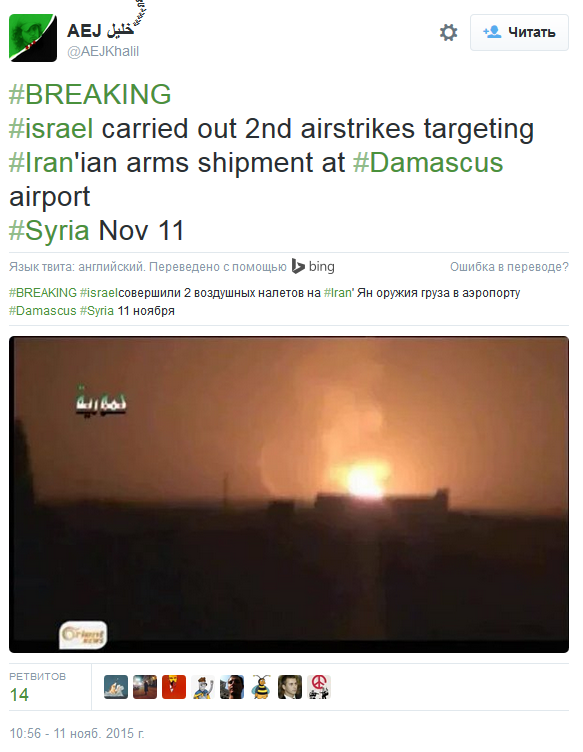Click #Iran hashtag in translated text
Screen dimensions: 583x752
[338, 293]
